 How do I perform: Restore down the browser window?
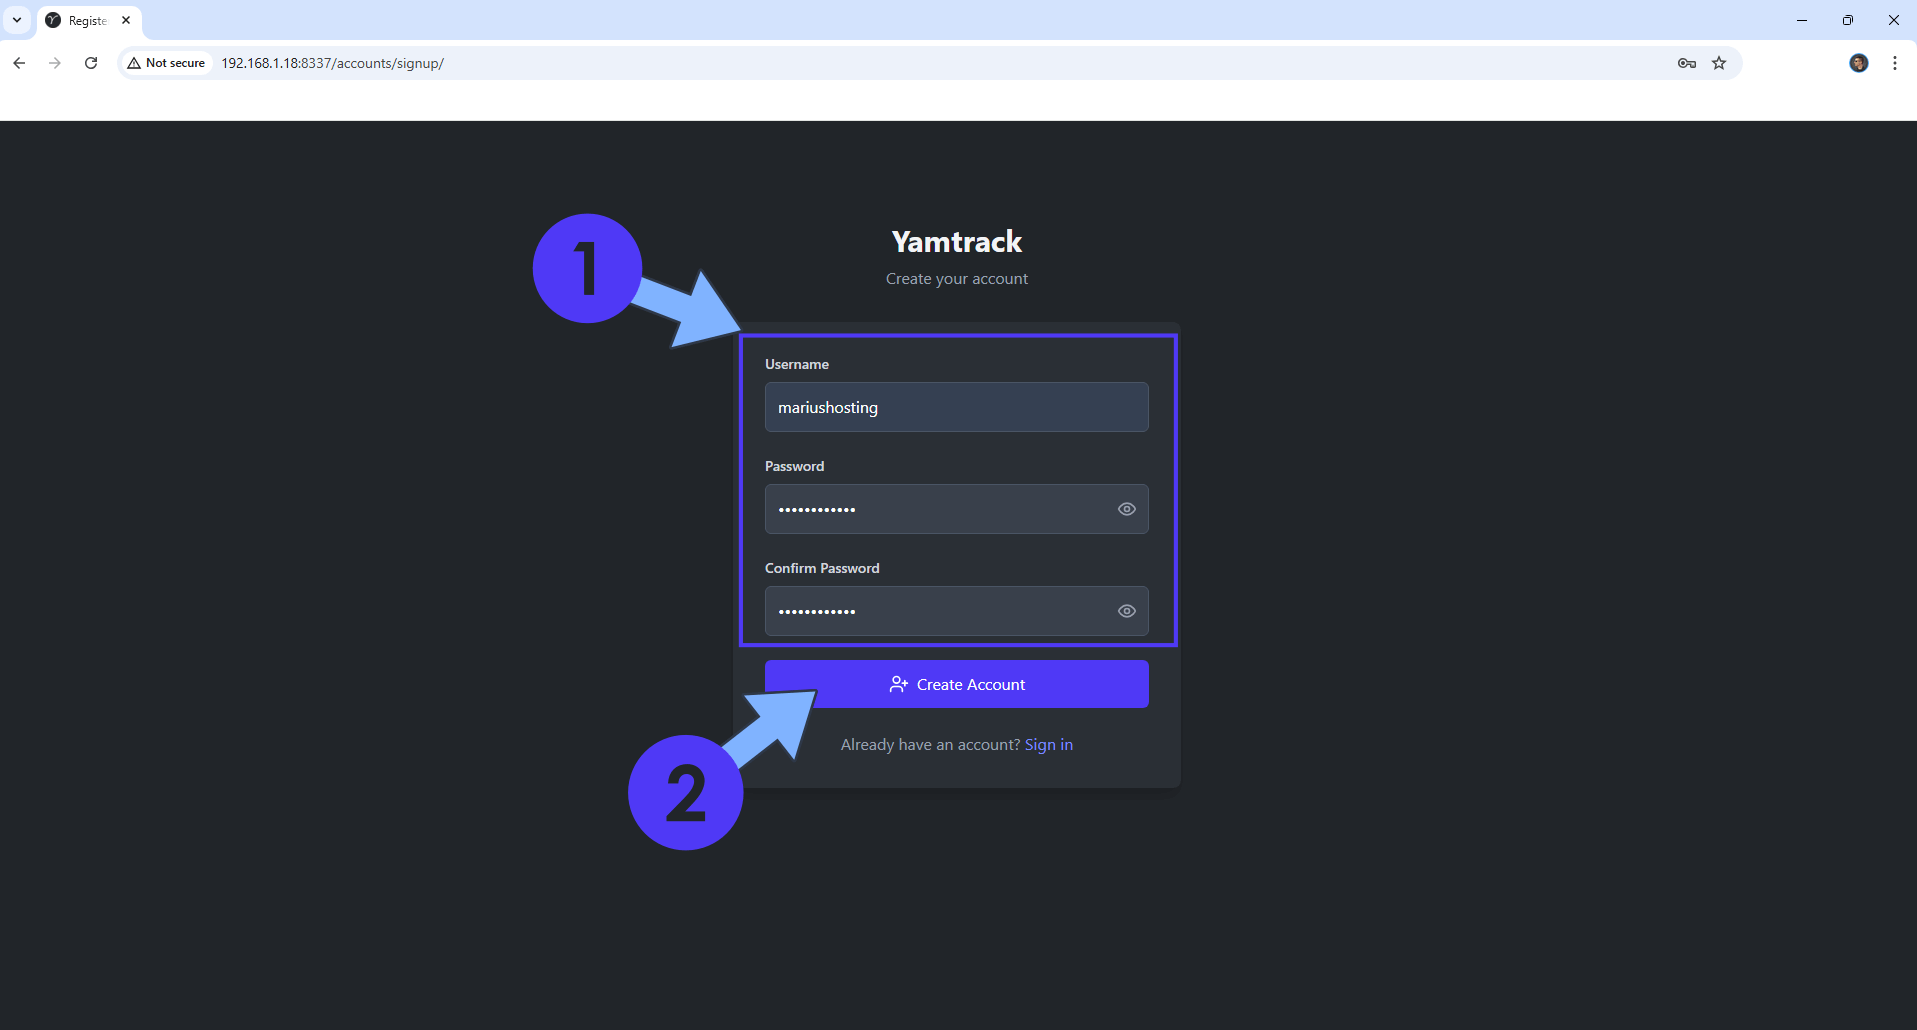click(1848, 20)
